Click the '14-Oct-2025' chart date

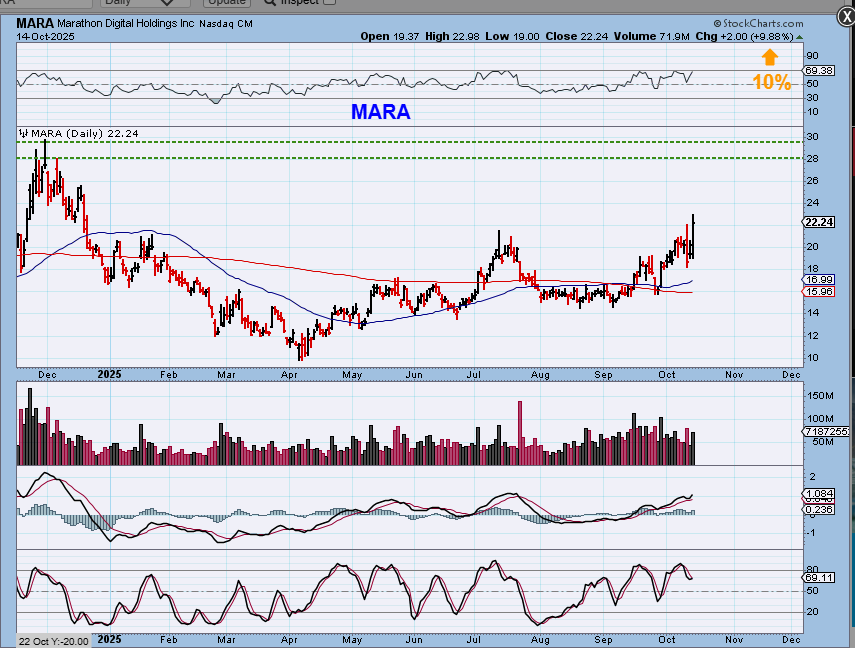[x=45, y=37]
